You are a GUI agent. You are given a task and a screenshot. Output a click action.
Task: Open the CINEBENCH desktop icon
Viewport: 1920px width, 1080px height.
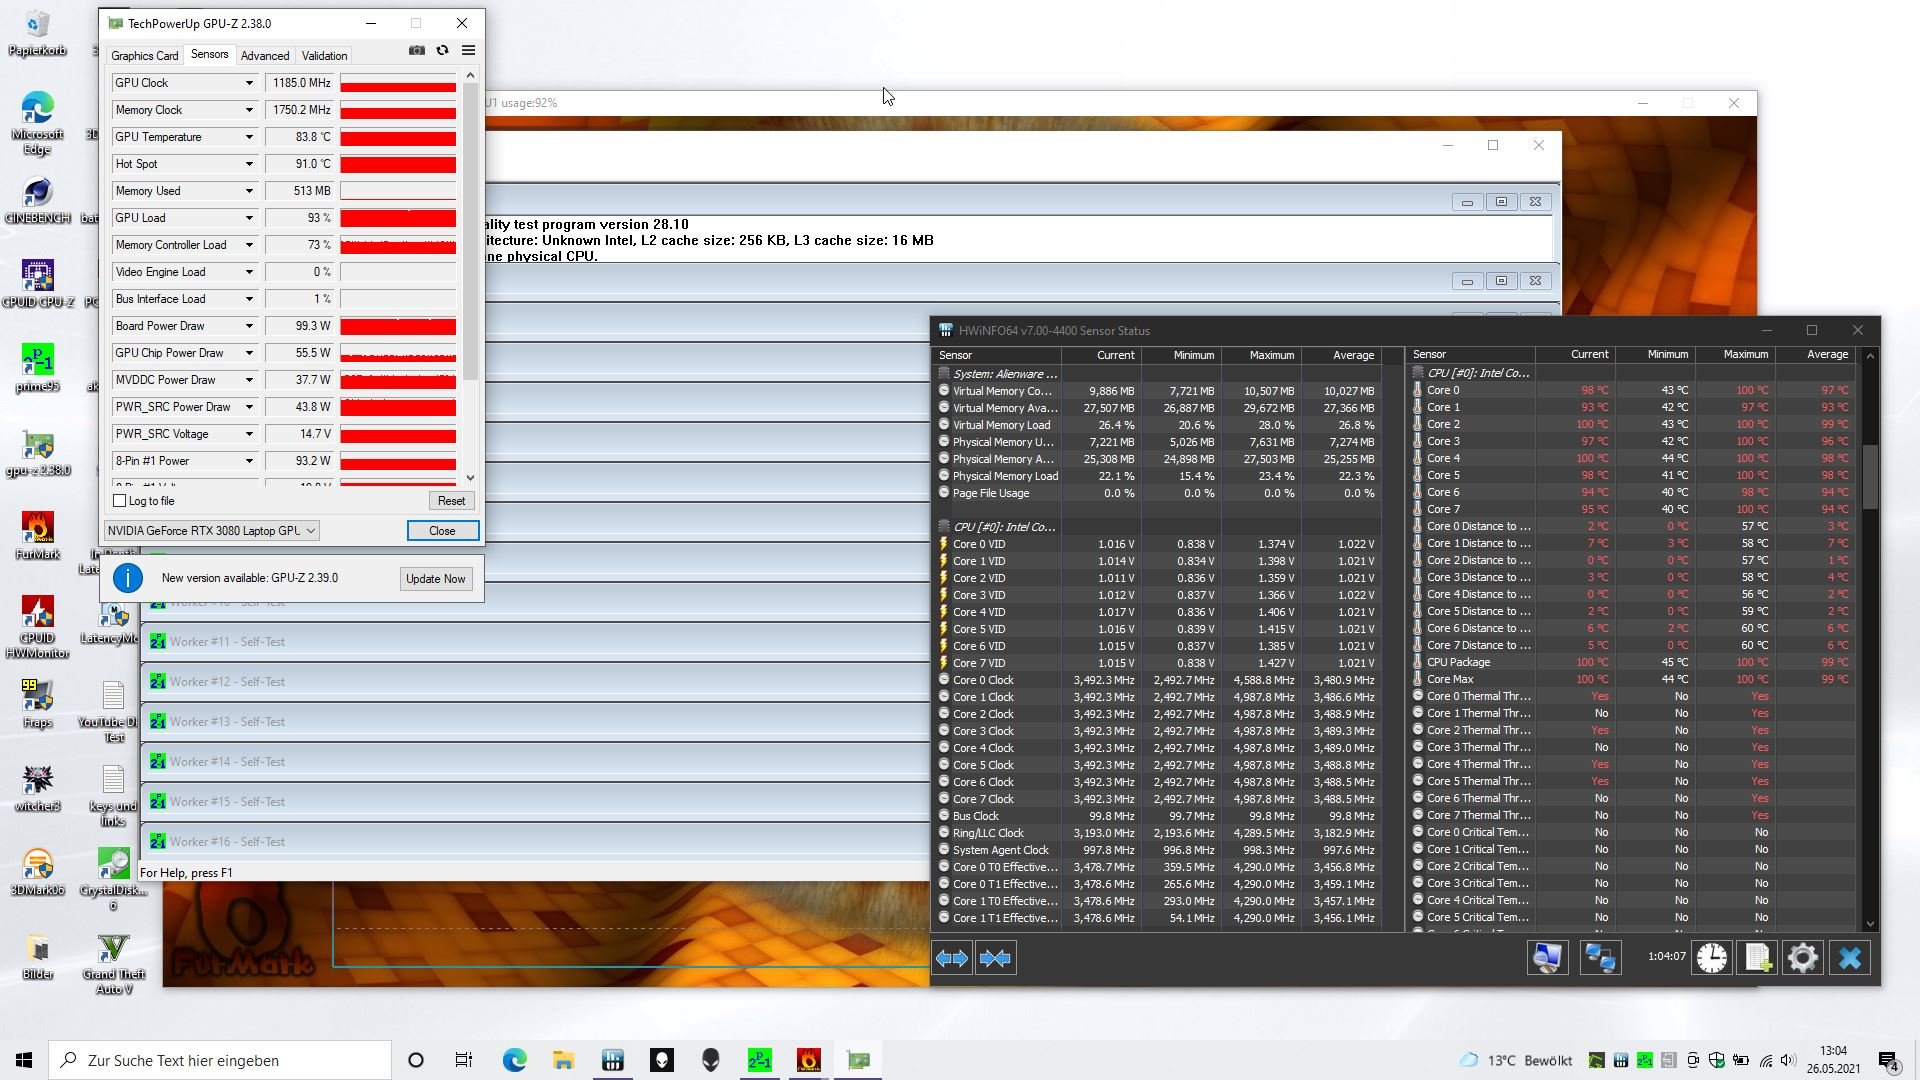[38, 199]
